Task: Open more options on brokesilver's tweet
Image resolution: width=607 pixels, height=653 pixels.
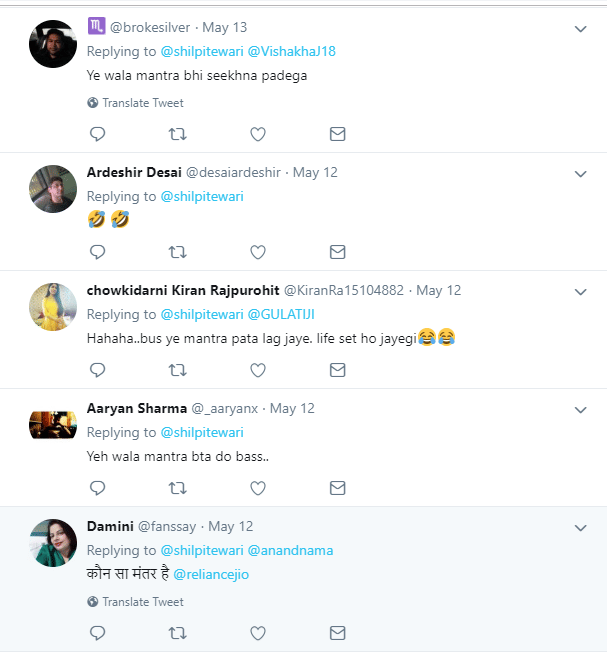Action: click(x=580, y=29)
